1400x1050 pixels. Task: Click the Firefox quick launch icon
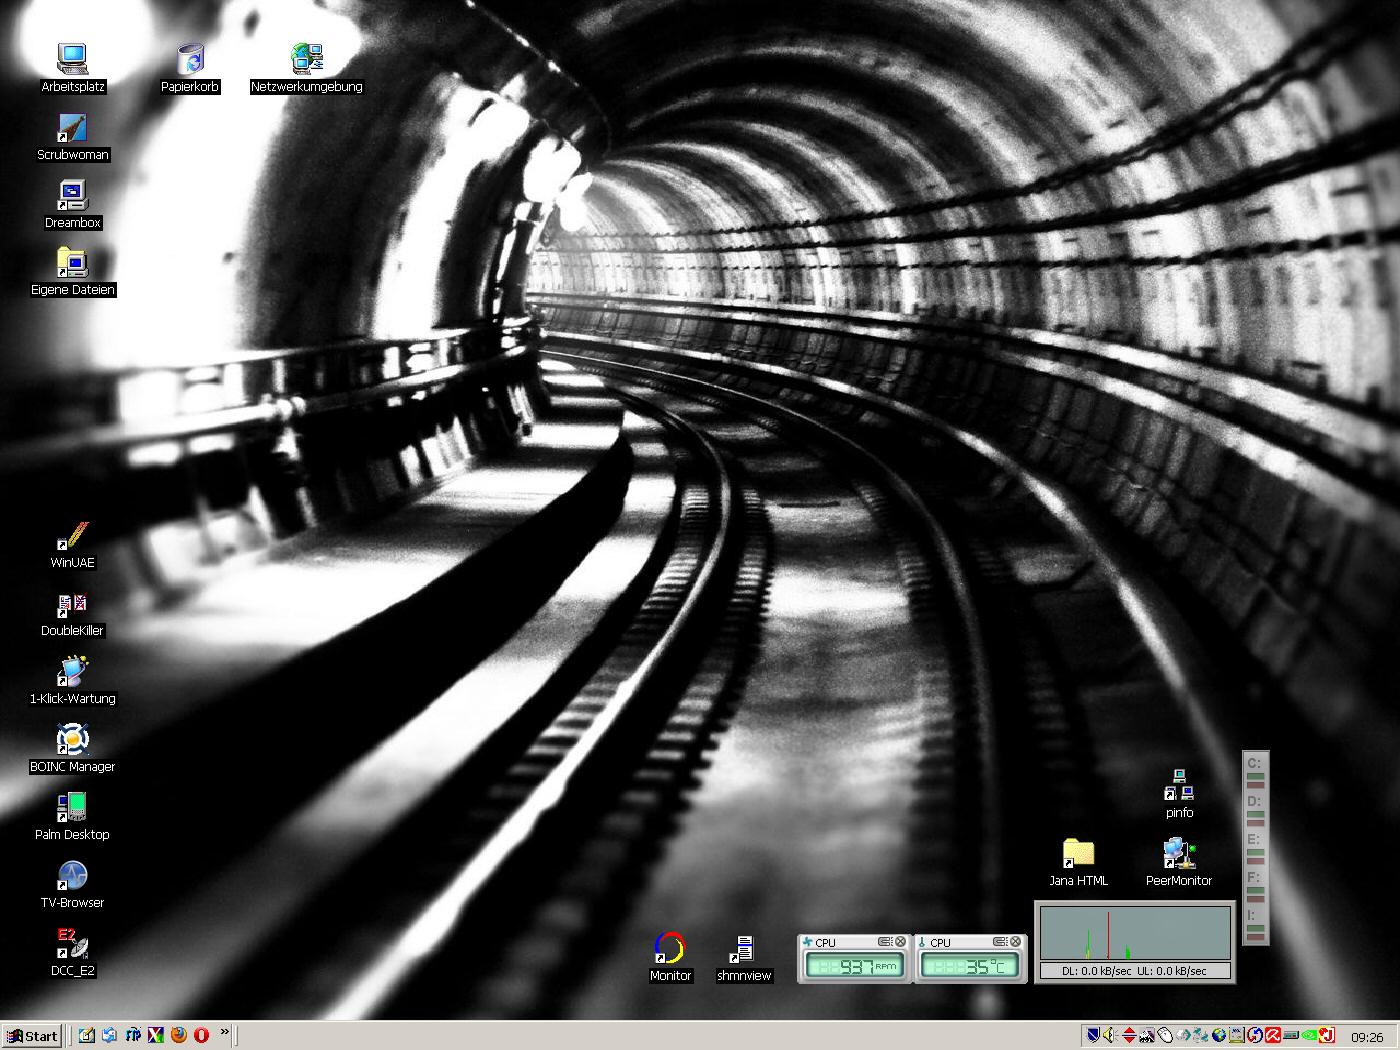(179, 1035)
